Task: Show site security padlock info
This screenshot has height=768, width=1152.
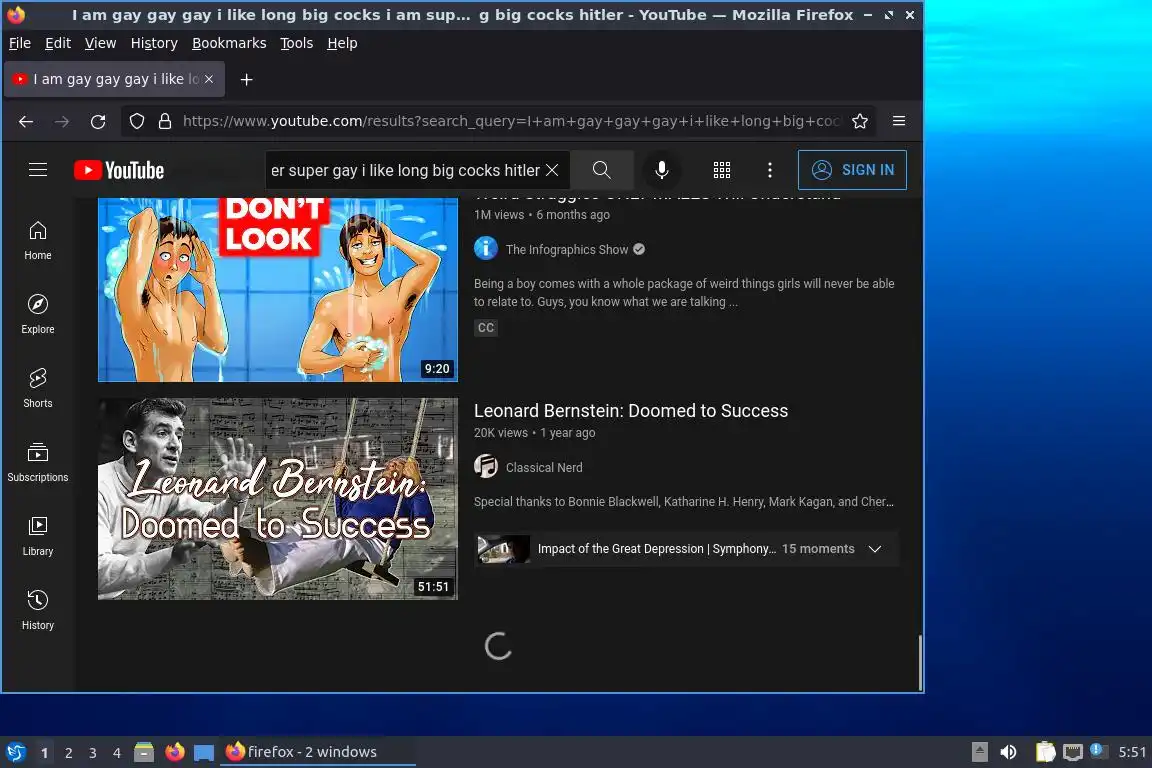Action: point(165,121)
